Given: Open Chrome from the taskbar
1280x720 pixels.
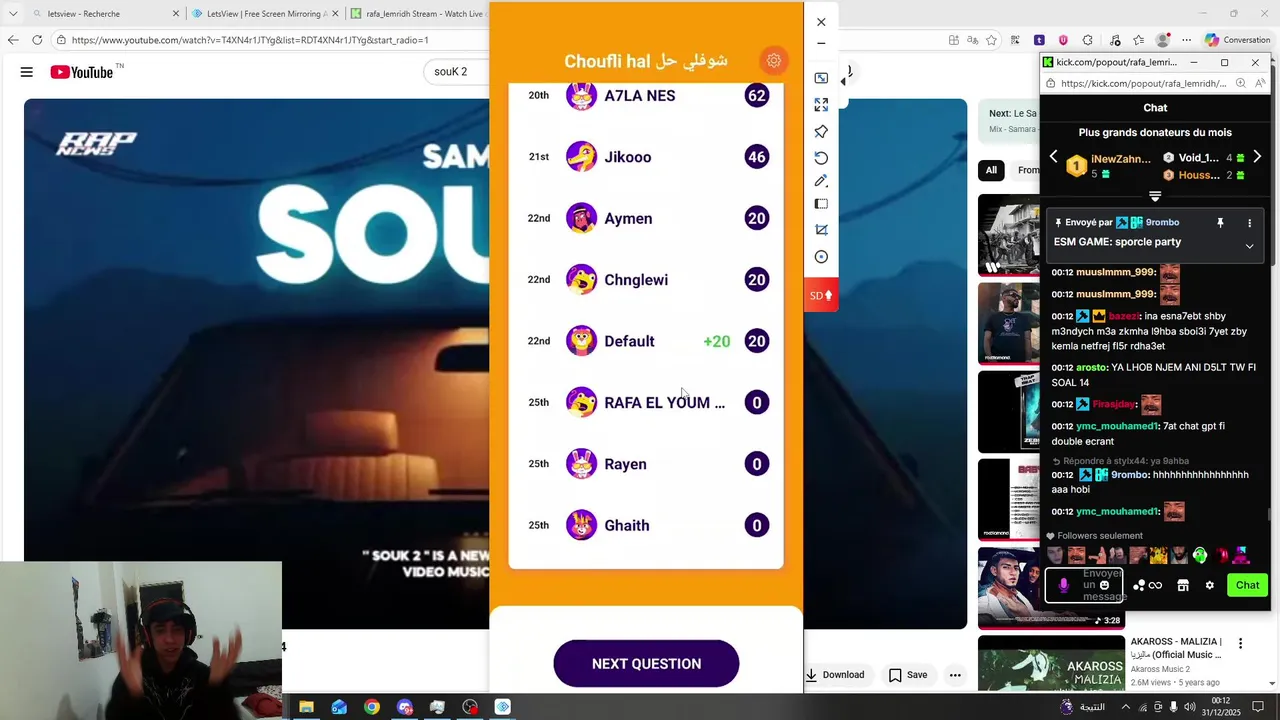Looking at the screenshot, I should tap(372, 707).
